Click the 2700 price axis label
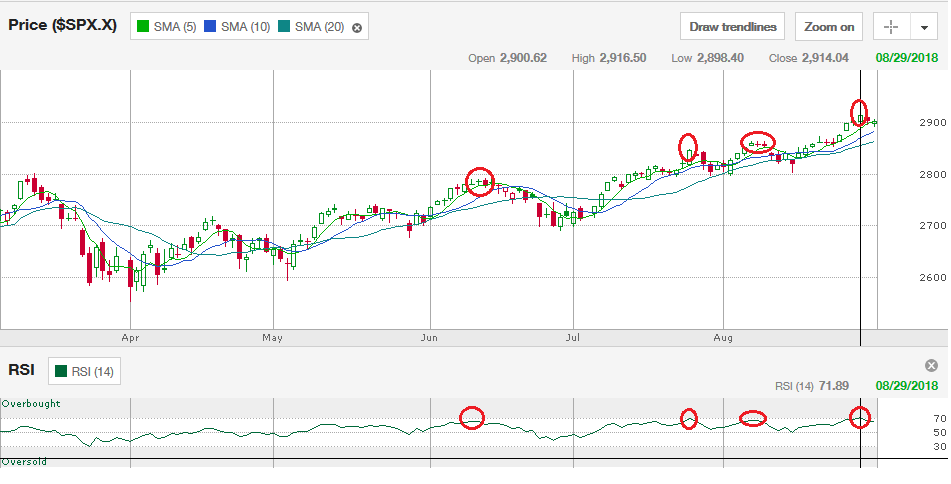The width and height of the screenshot is (951, 484). point(933,226)
